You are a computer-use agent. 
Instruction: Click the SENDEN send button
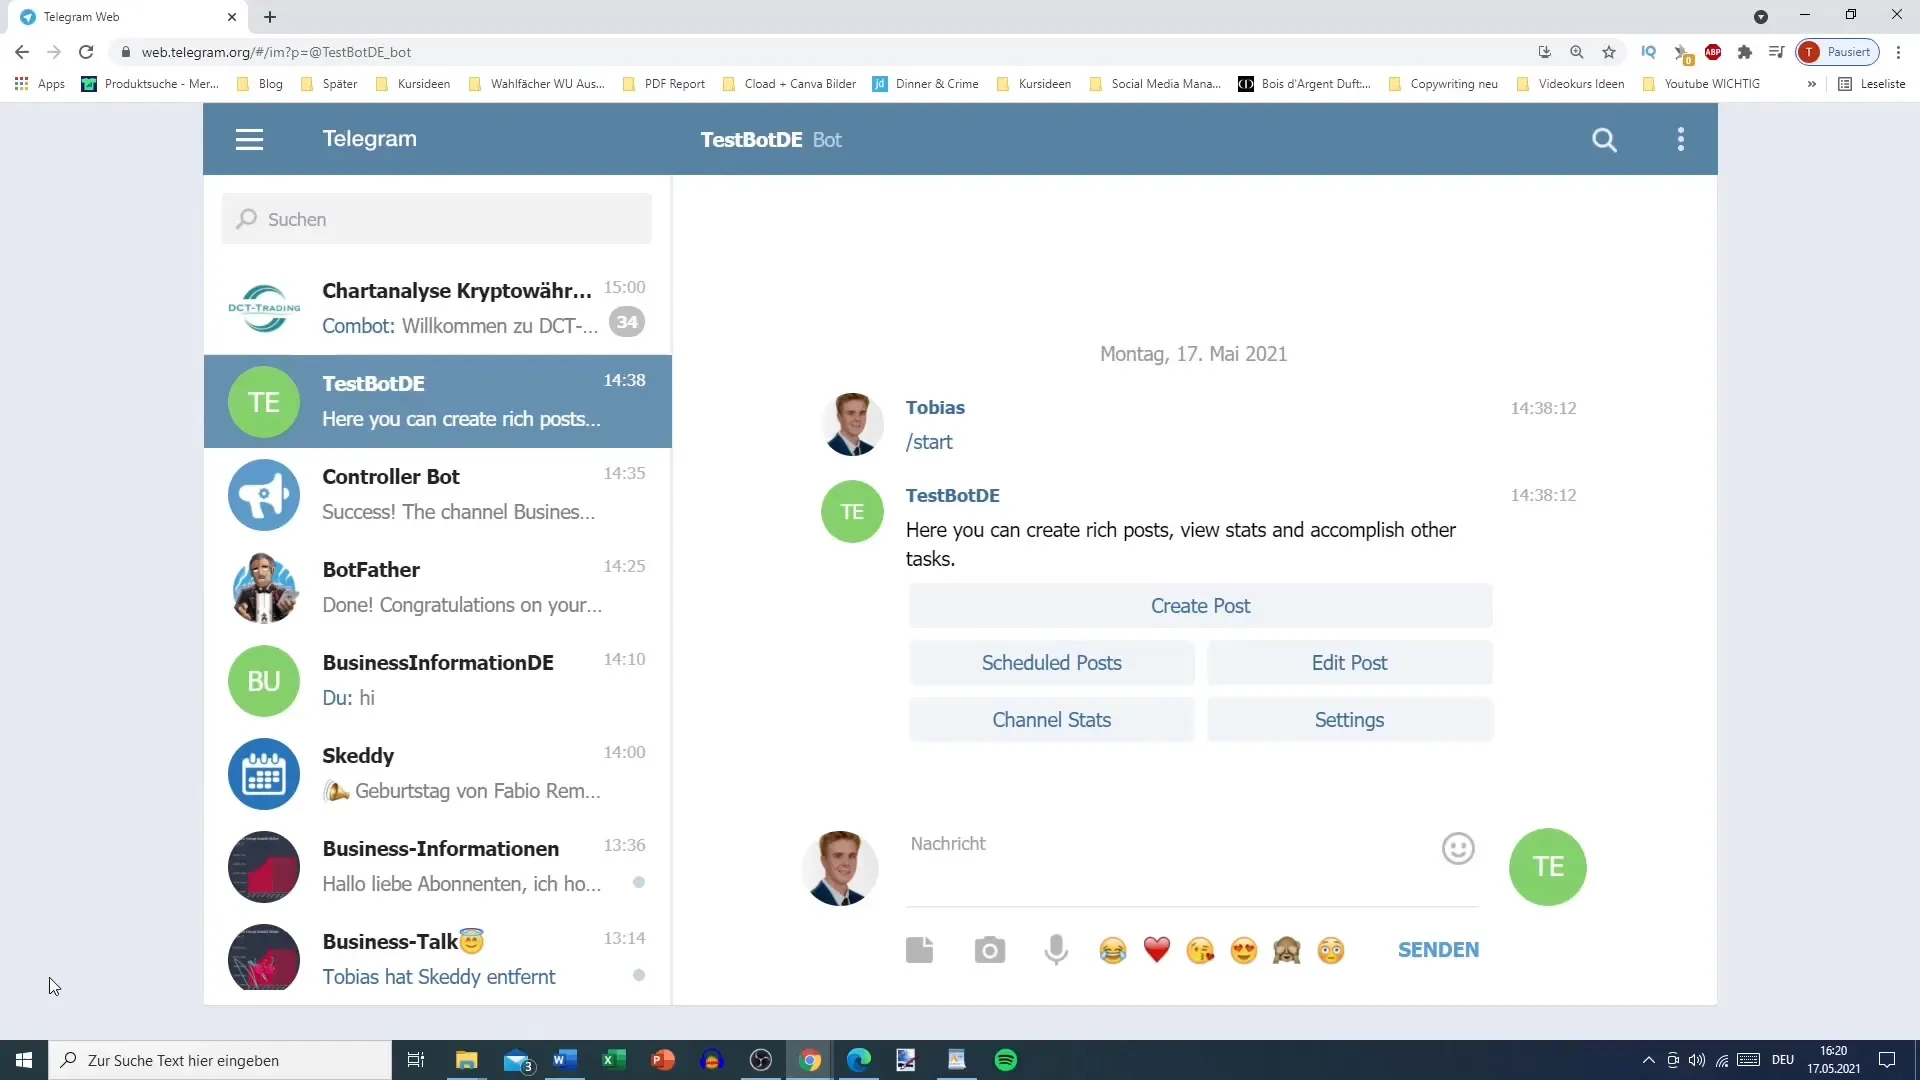pos(1439,949)
